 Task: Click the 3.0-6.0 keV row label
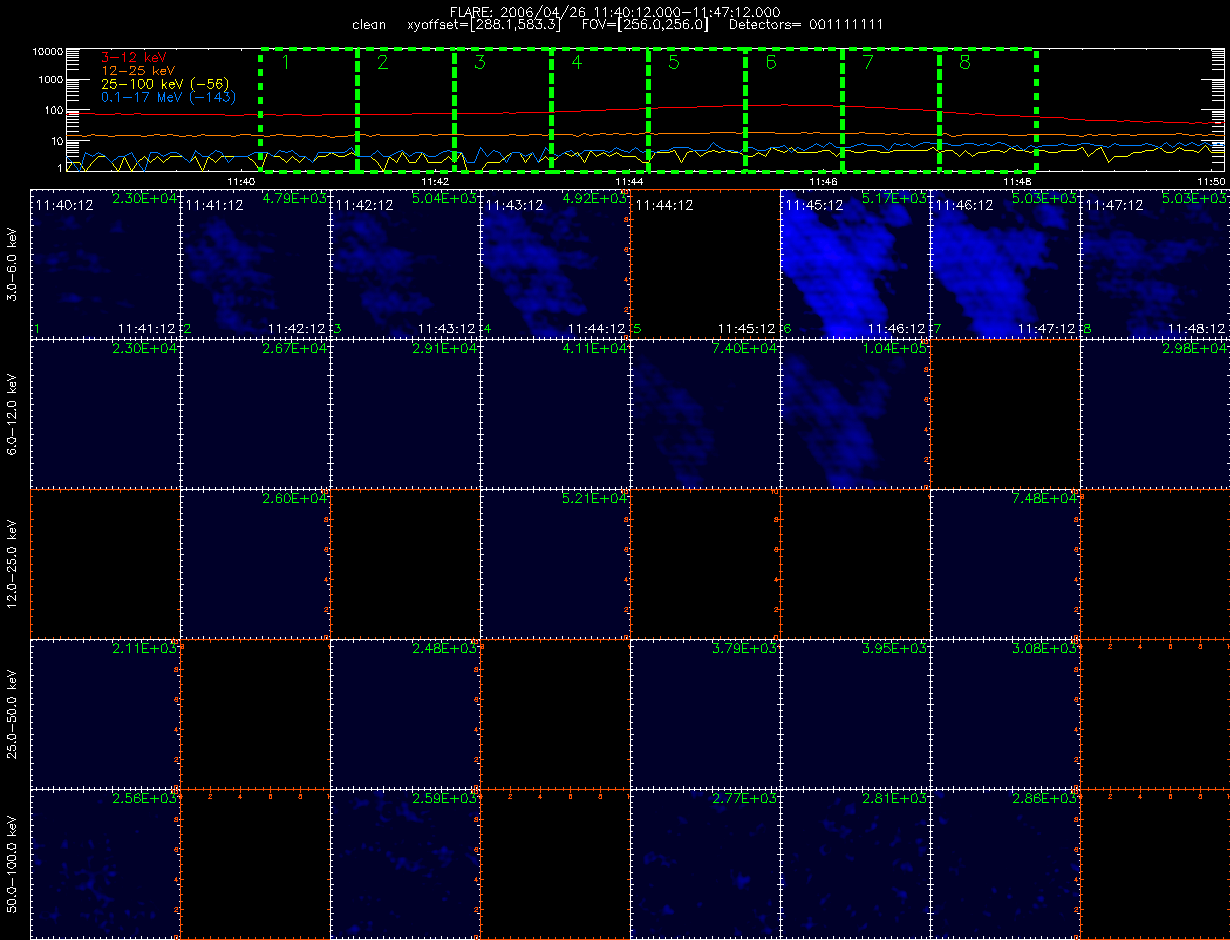(x=13, y=263)
